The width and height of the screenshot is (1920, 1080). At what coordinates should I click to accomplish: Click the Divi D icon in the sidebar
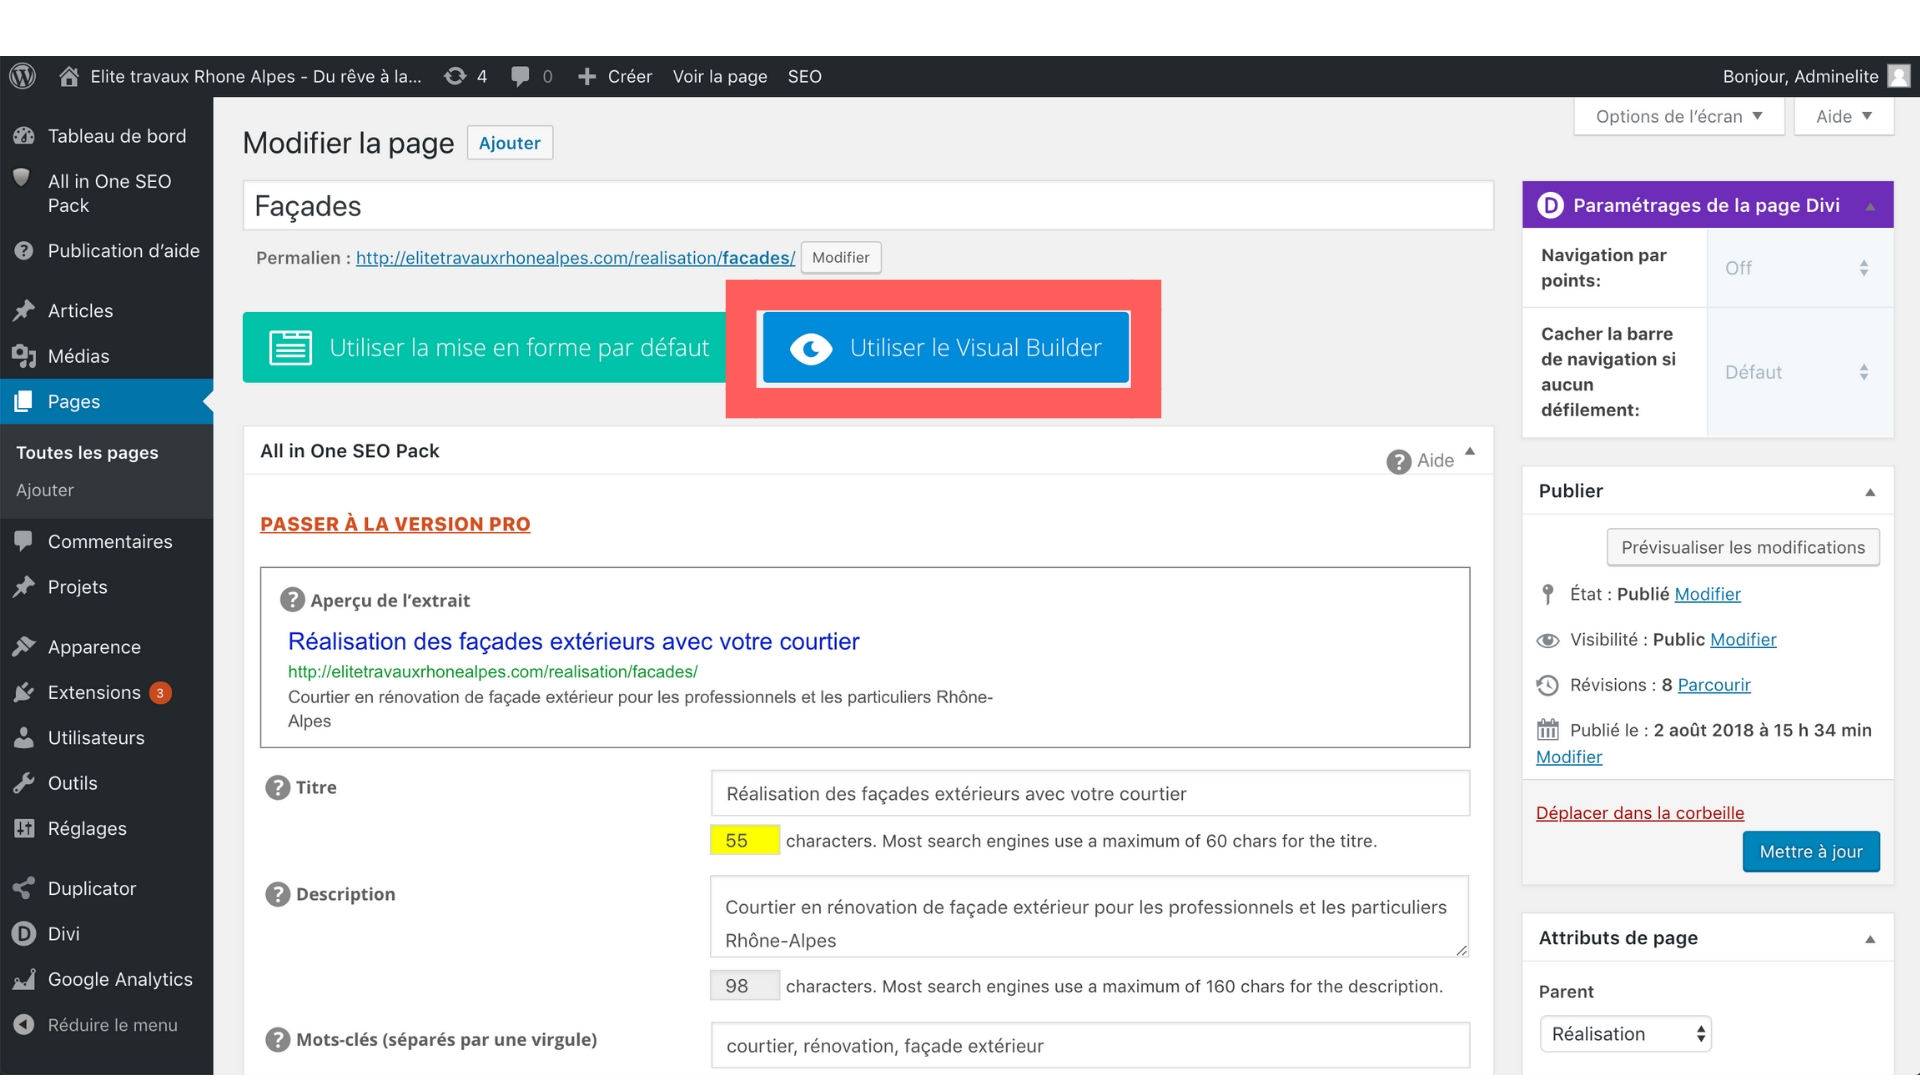click(x=24, y=934)
